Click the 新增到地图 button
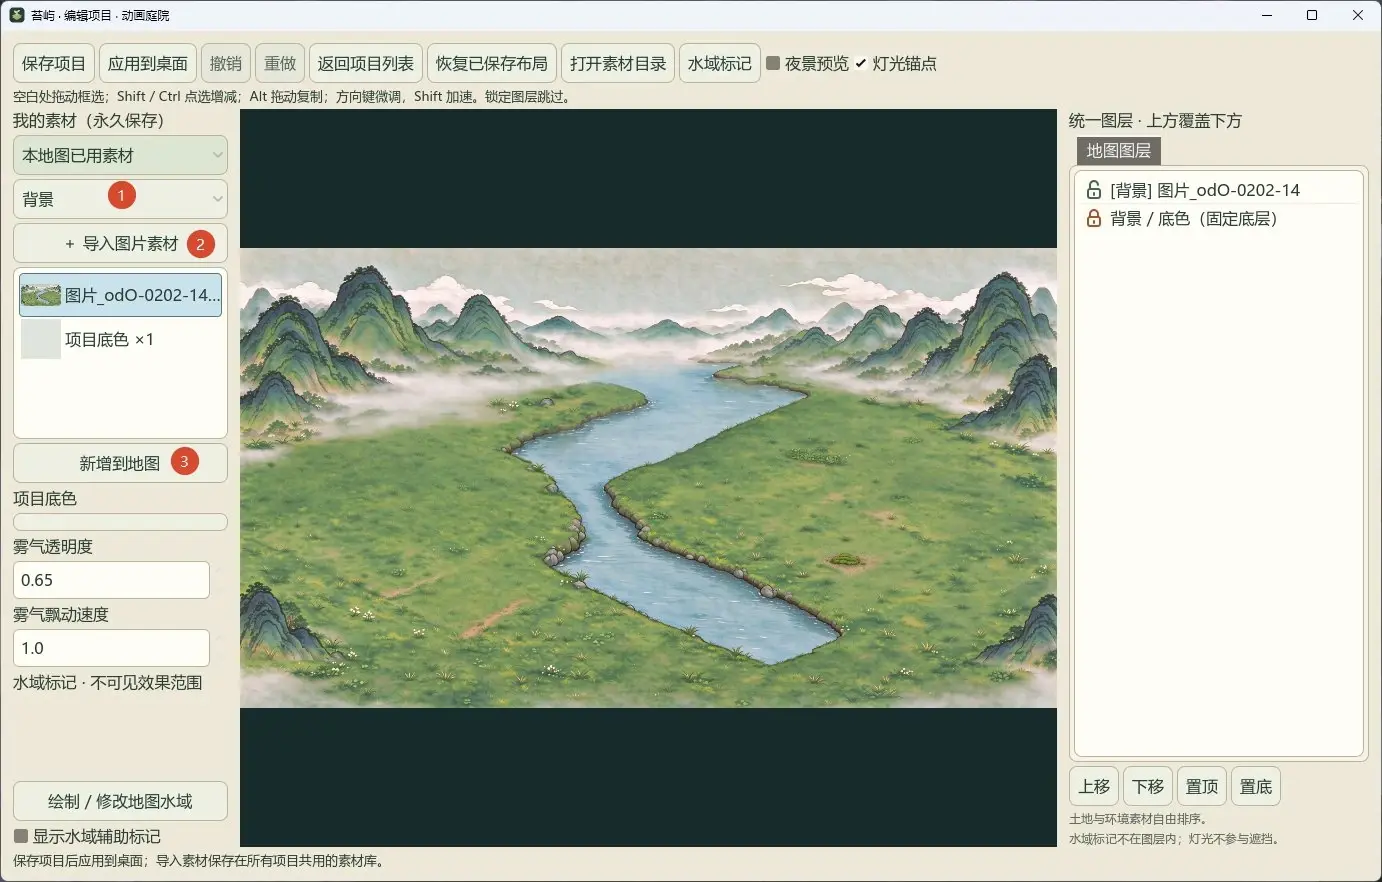The height and width of the screenshot is (882, 1382). pos(120,463)
